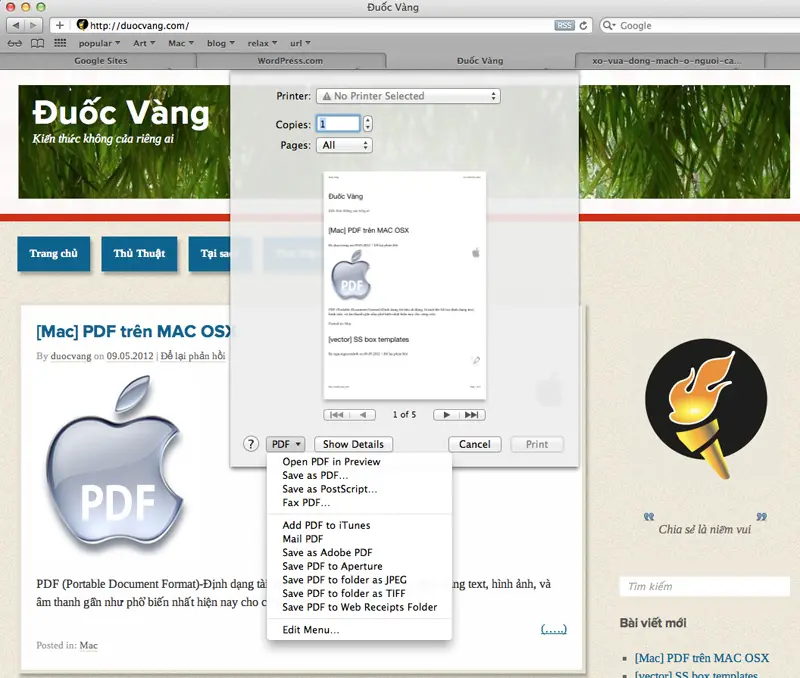Click the help question mark button
The width and height of the screenshot is (800, 678).
click(x=251, y=444)
